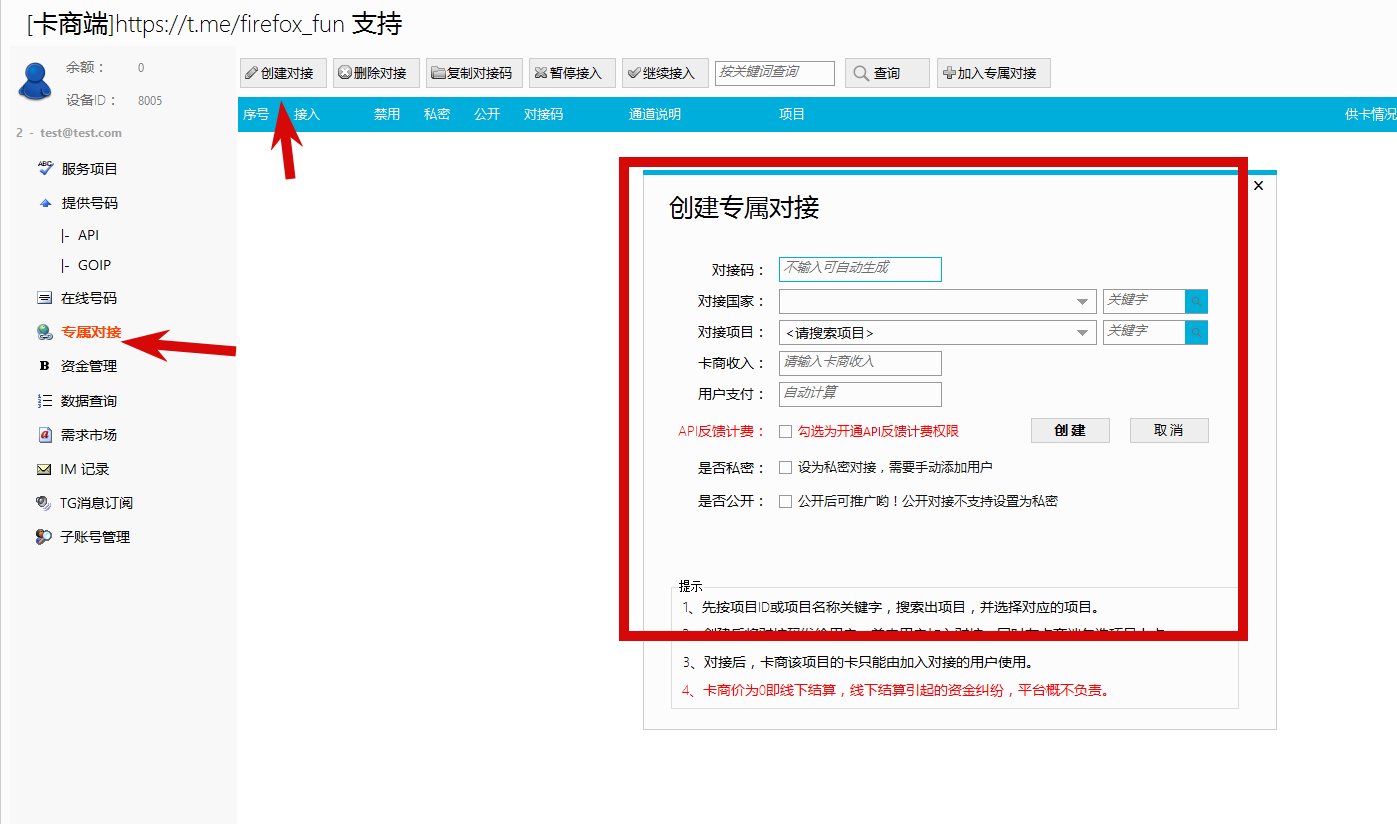Click the 子账号管理 icon
1397x824 pixels.
[44, 537]
